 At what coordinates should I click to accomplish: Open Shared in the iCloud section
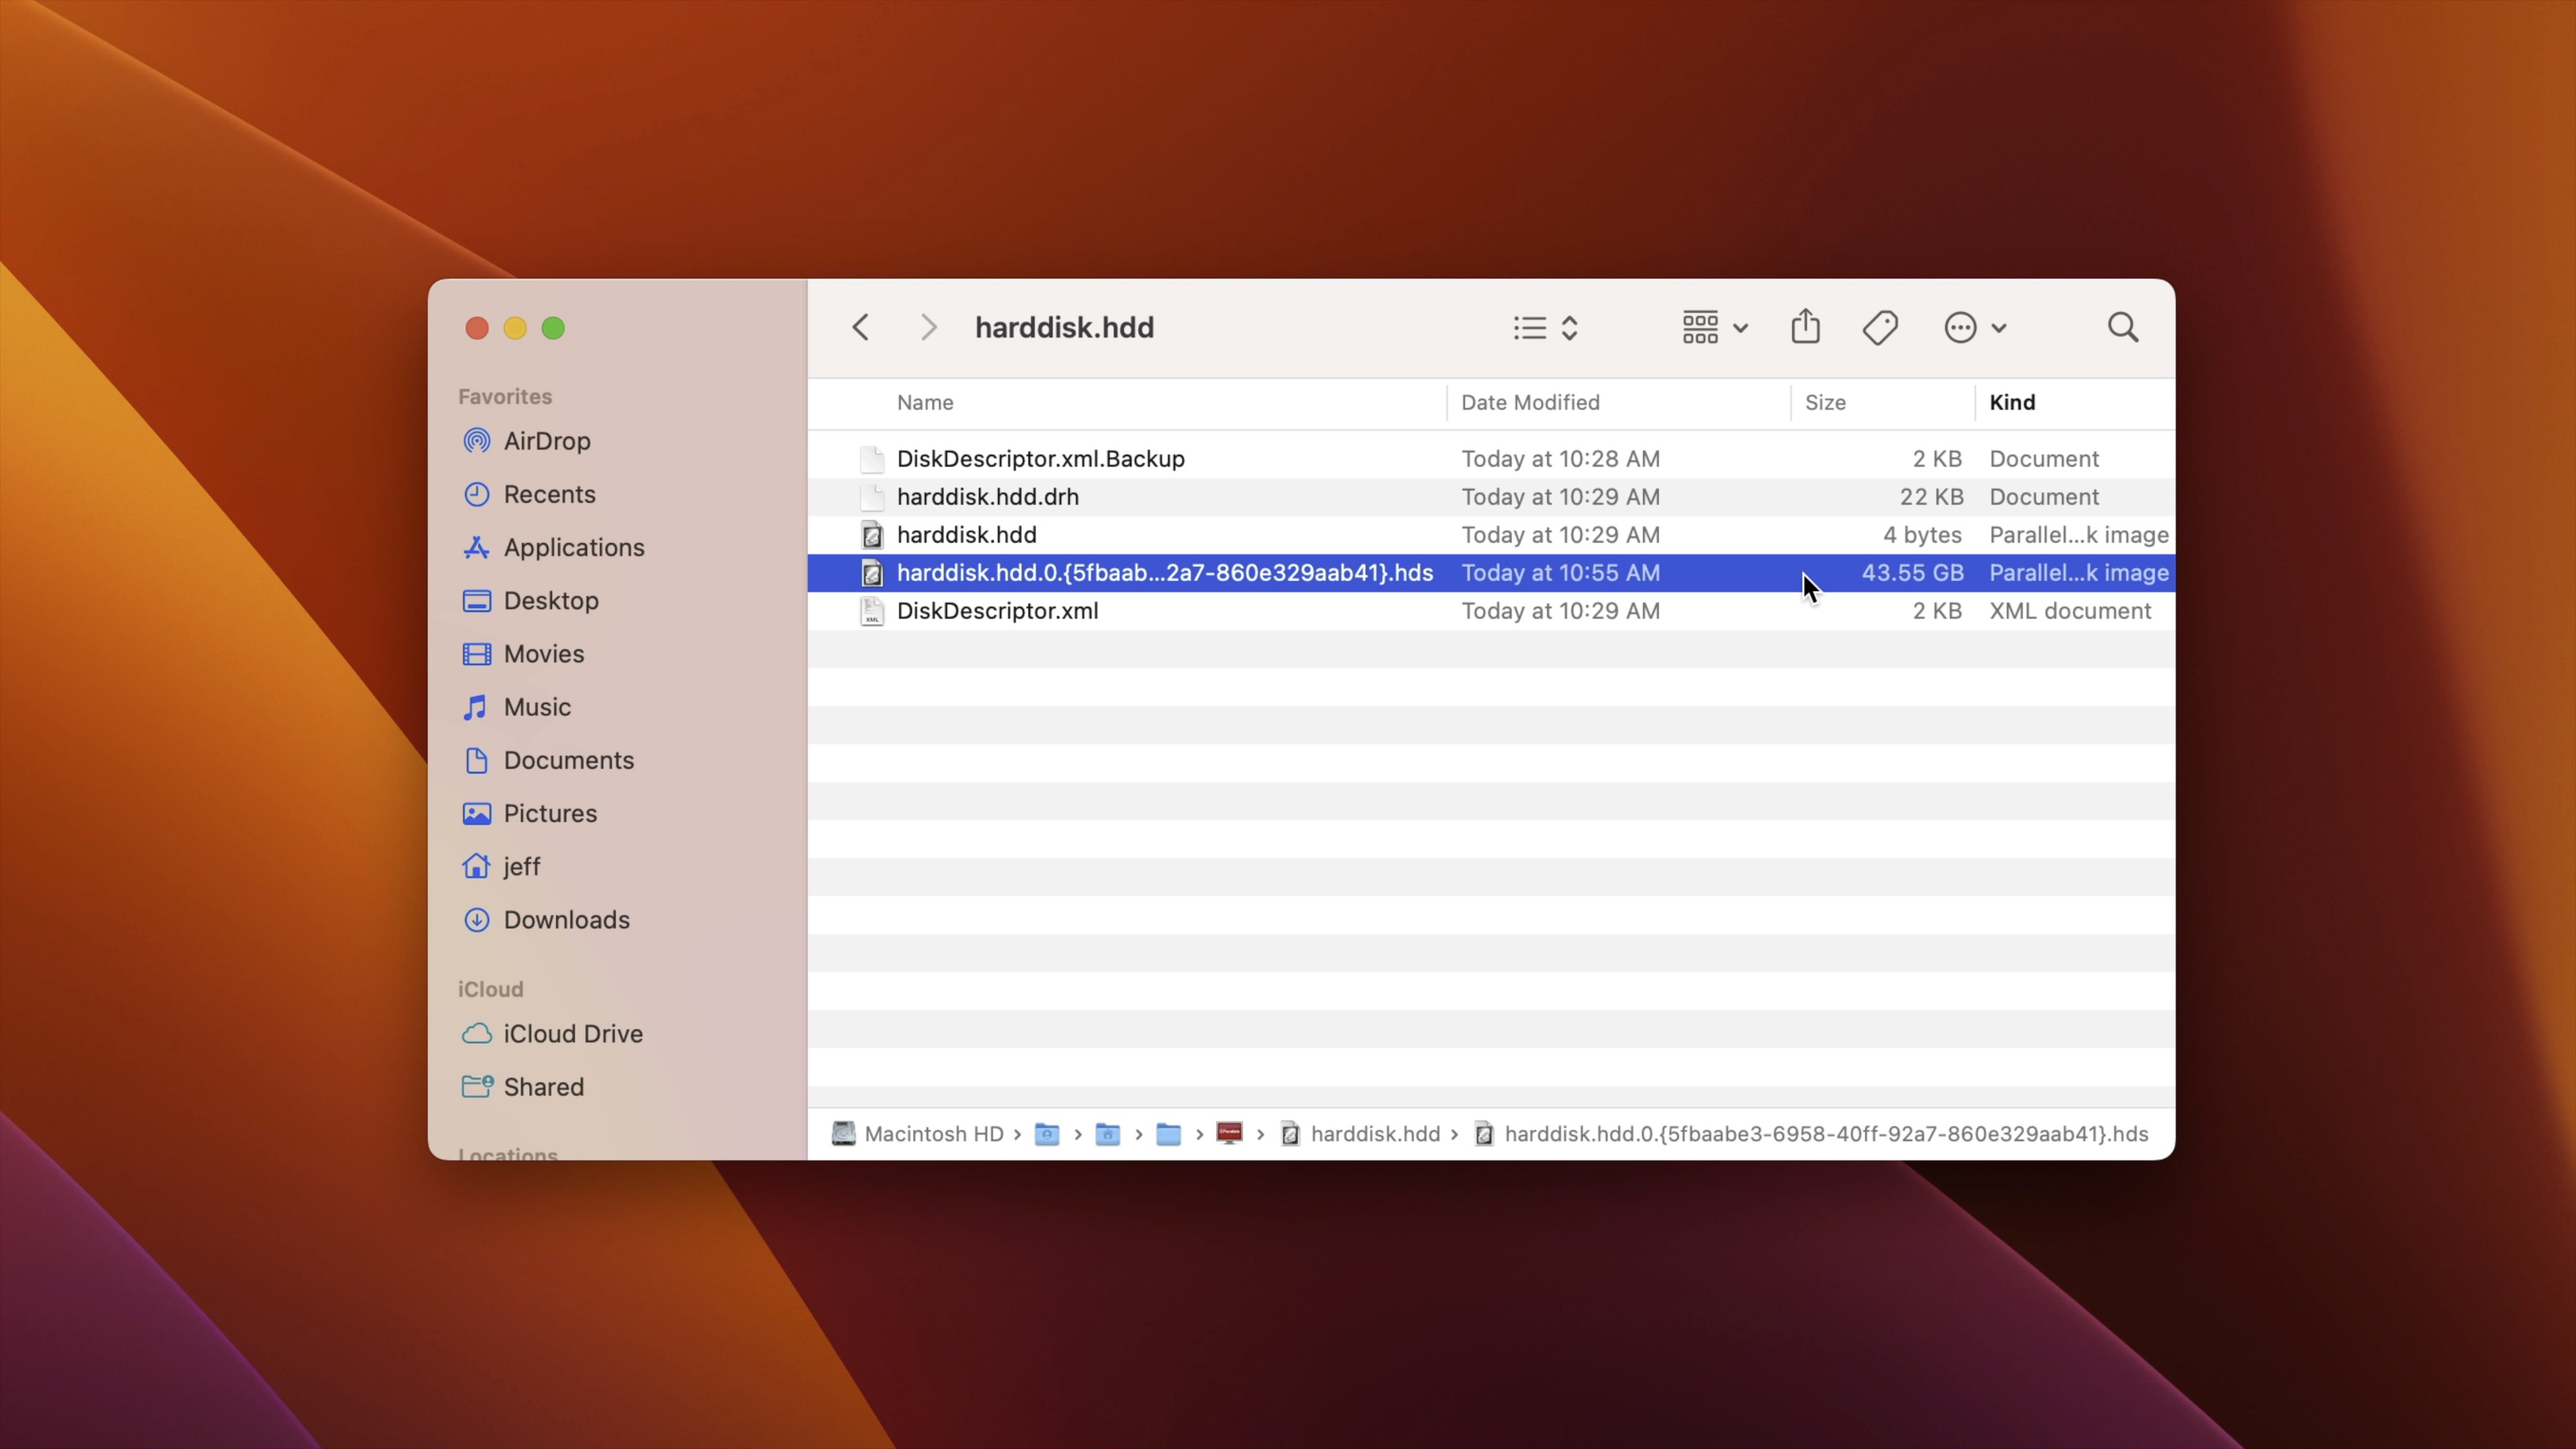coord(543,1087)
